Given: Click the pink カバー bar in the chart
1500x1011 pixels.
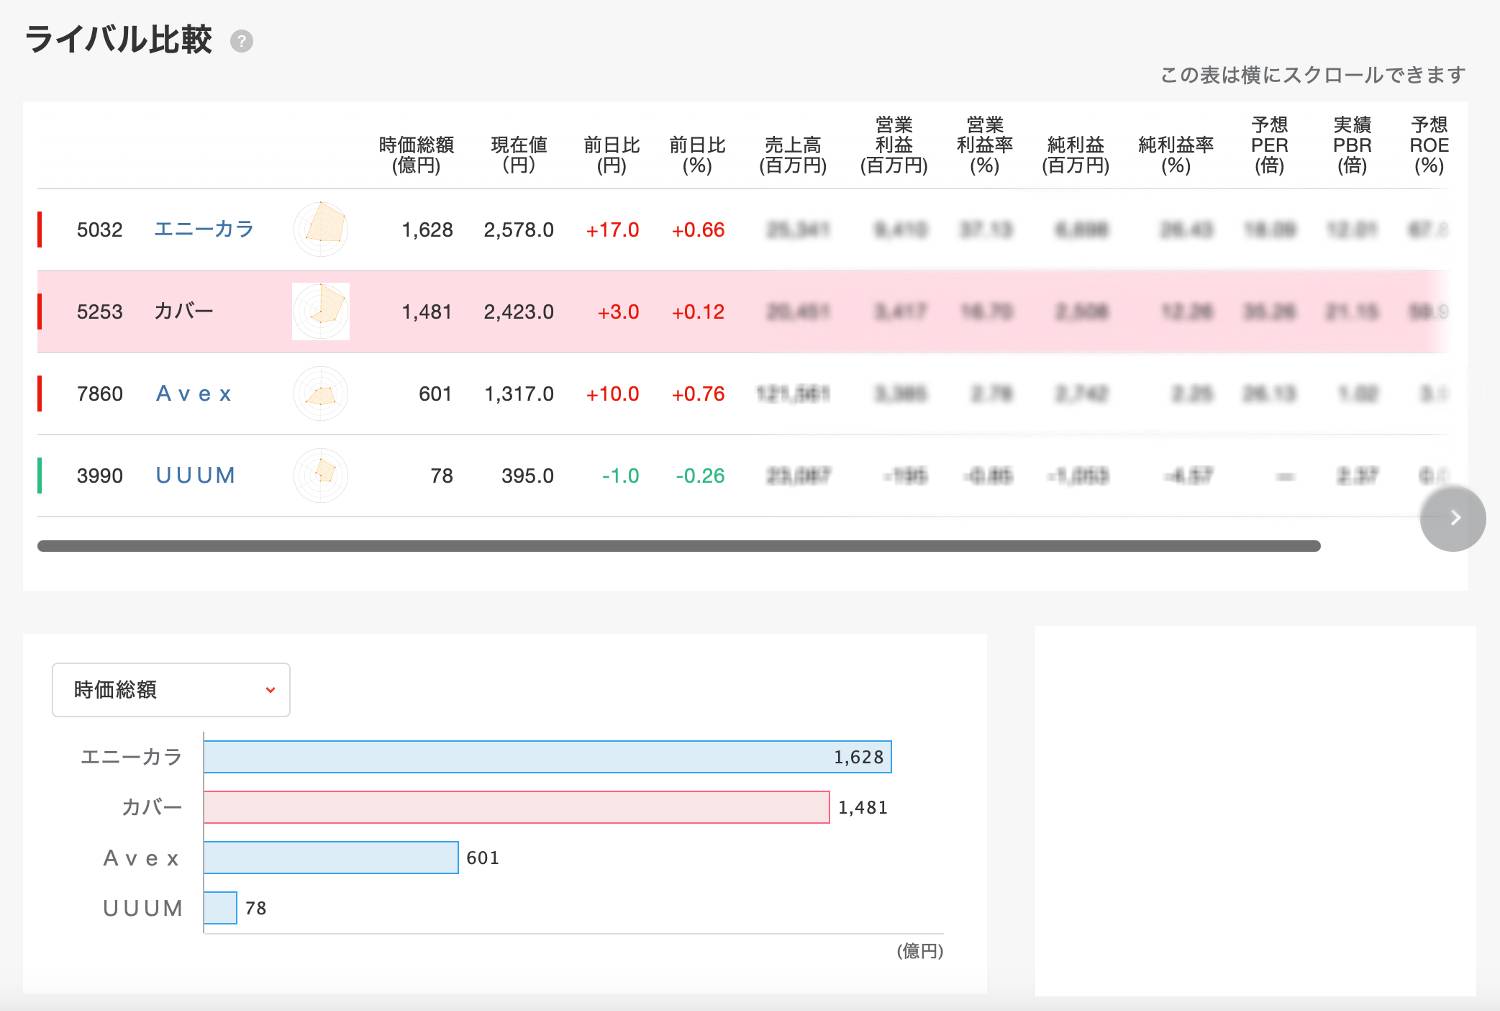Looking at the screenshot, I should [x=516, y=807].
